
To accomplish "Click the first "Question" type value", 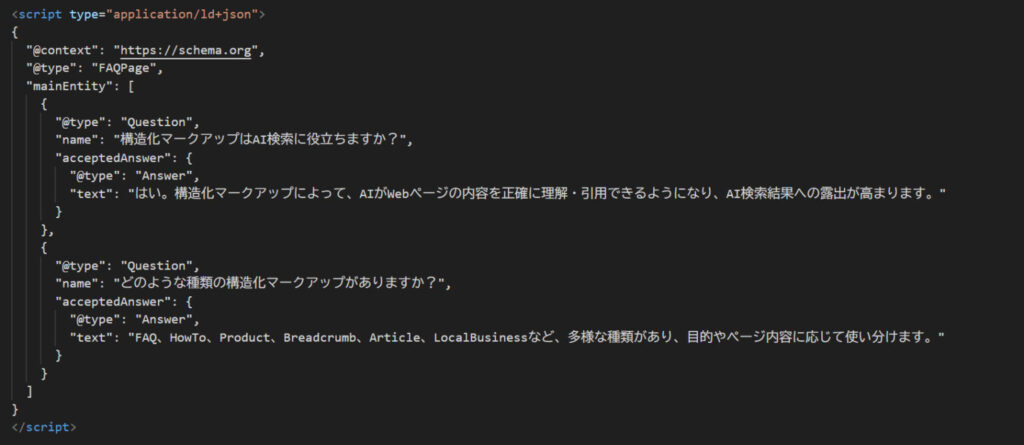I will point(159,122).
